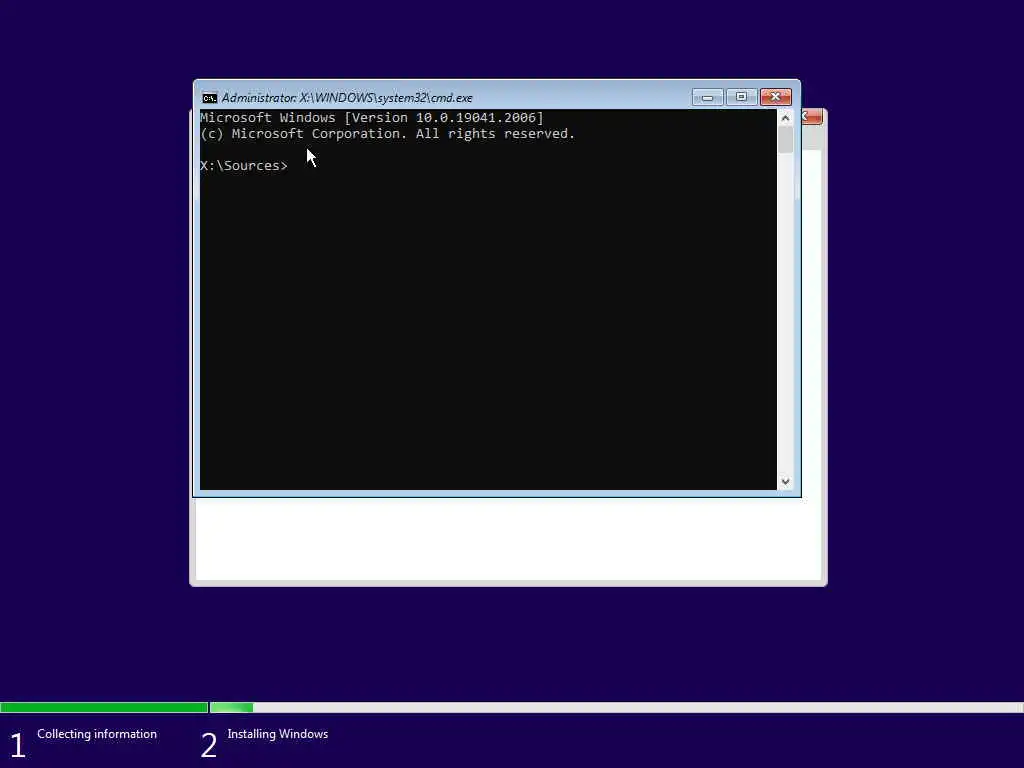Click the green Collecting information progress bar
Screen dimensions: 1024x768
pyautogui.click(x=104, y=707)
